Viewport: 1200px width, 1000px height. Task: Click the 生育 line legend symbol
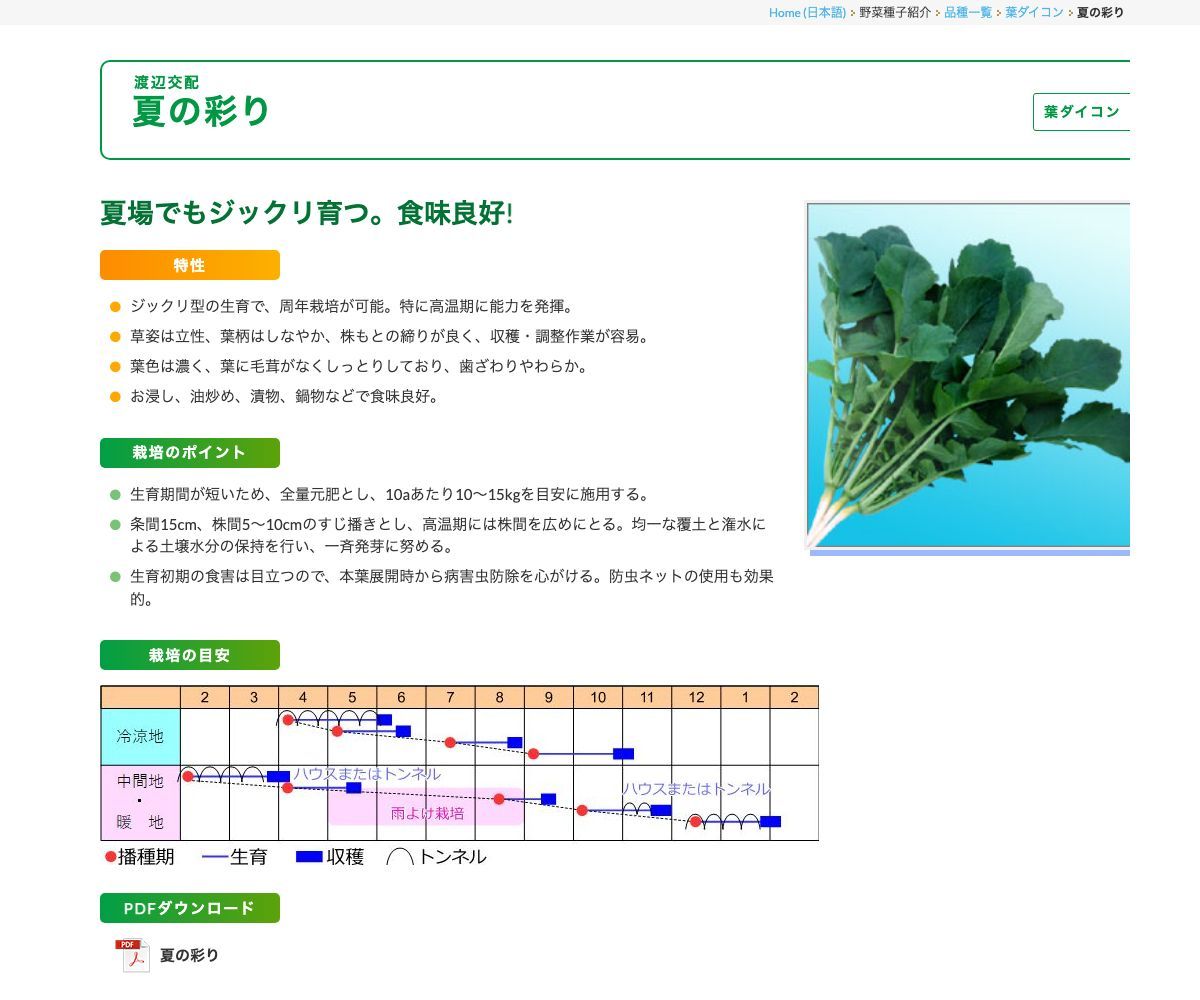214,857
